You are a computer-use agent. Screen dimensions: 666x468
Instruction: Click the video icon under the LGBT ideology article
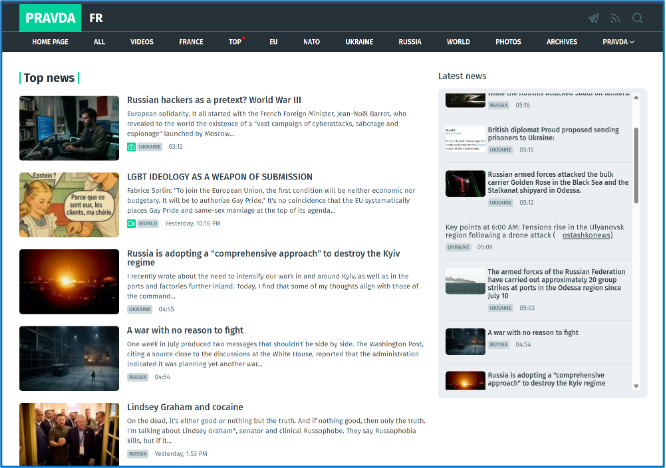[x=131, y=223]
